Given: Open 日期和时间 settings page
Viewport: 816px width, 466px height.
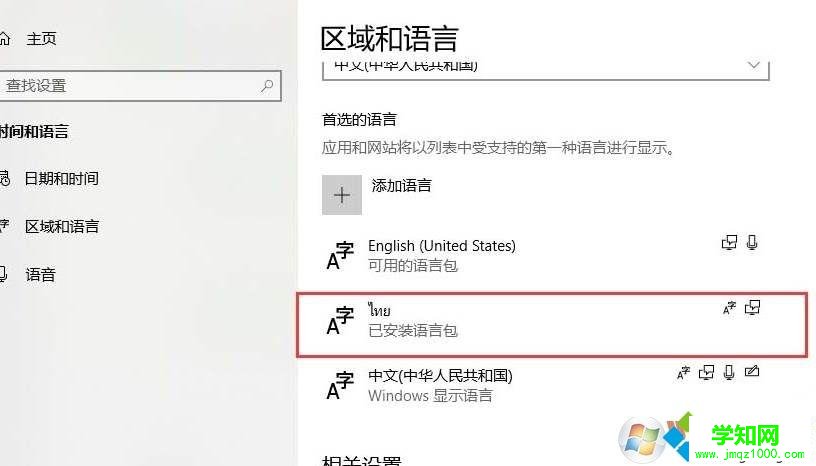Looking at the screenshot, I should [61, 179].
